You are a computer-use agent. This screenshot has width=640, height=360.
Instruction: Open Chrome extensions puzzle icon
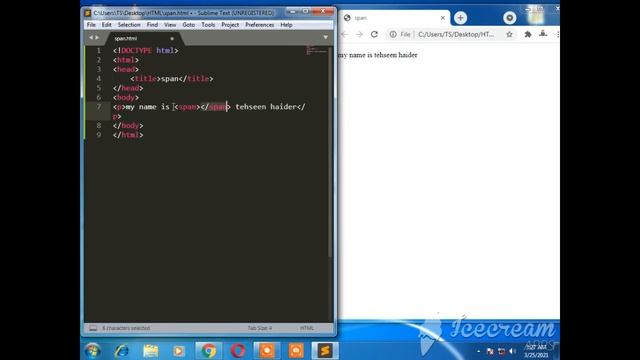point(528,34)
